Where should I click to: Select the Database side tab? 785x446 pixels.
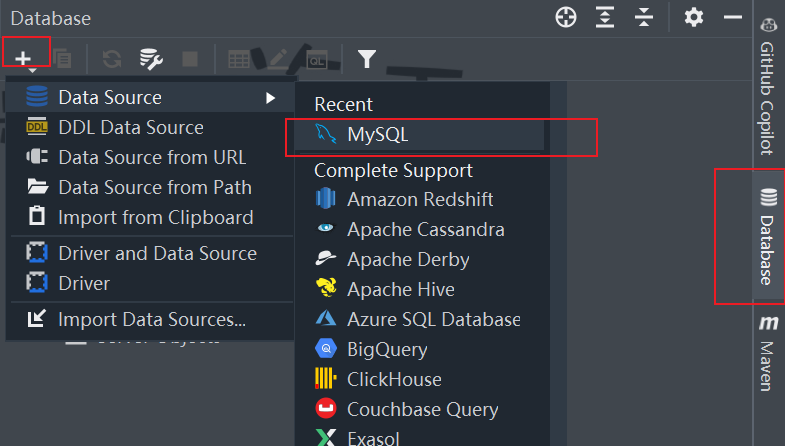click(x=768, y=236)
